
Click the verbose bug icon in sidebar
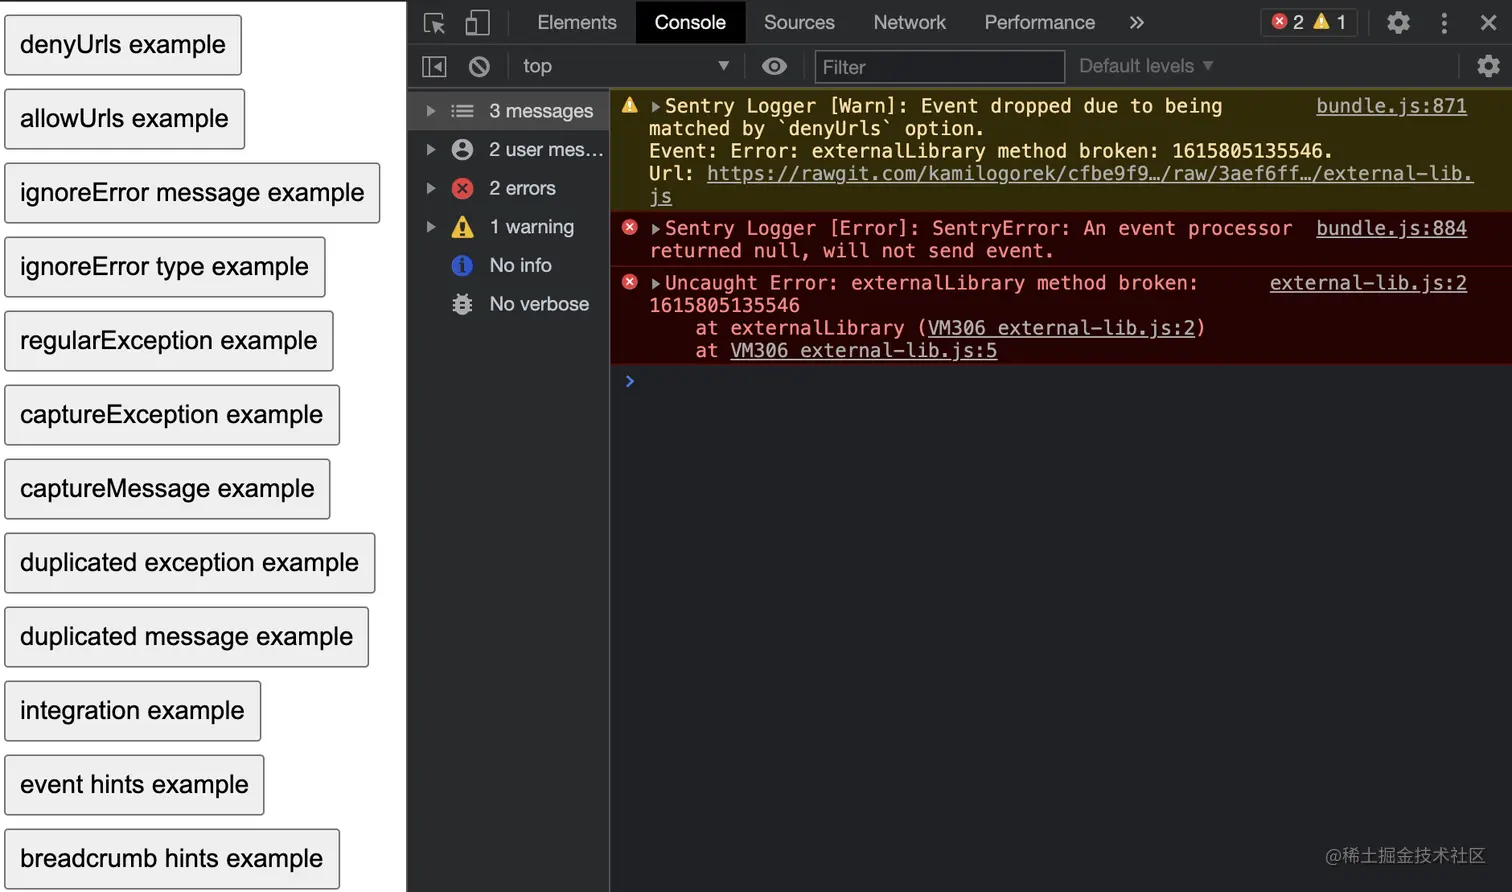(462, 304)
